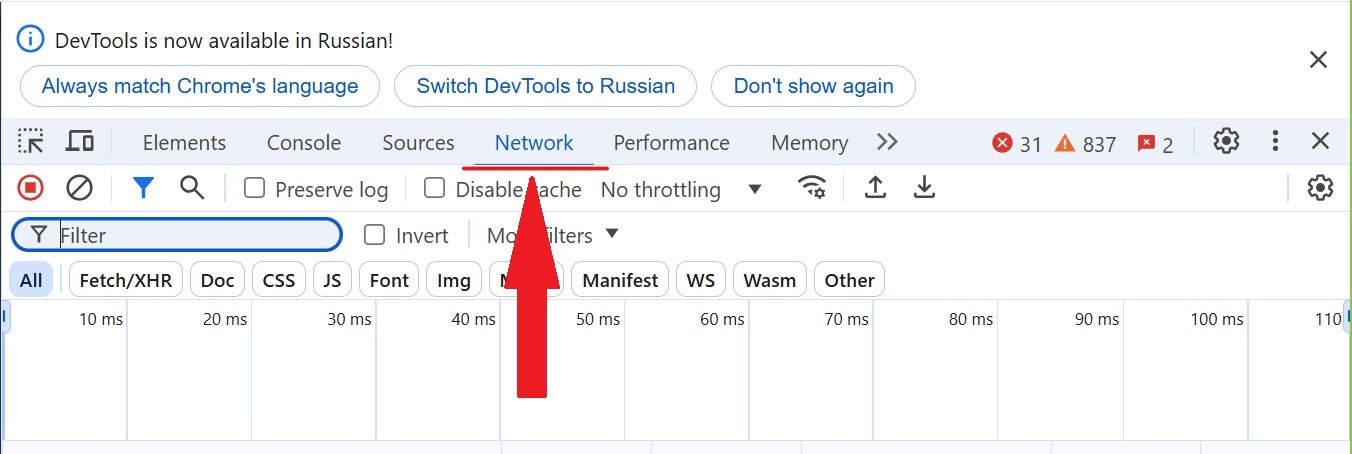Viewport: 1352px width, 454px height.
Task: Export HAR with download arrow icon
Action: (925, 188)
